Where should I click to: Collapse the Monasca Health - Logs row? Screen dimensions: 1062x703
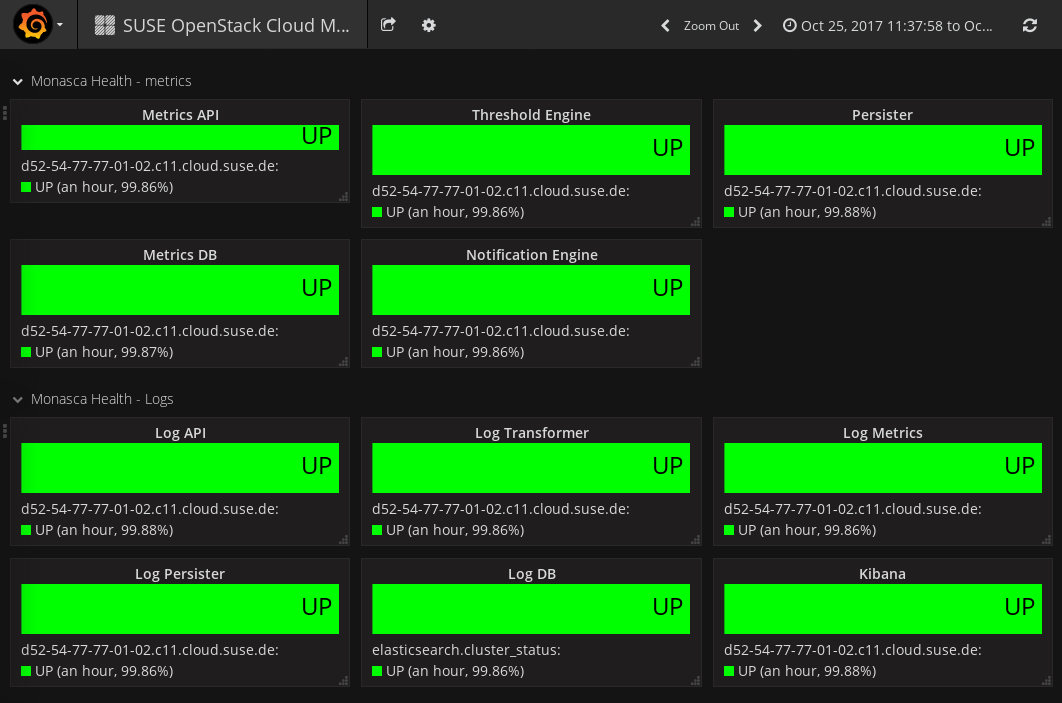tap(18, 399)
